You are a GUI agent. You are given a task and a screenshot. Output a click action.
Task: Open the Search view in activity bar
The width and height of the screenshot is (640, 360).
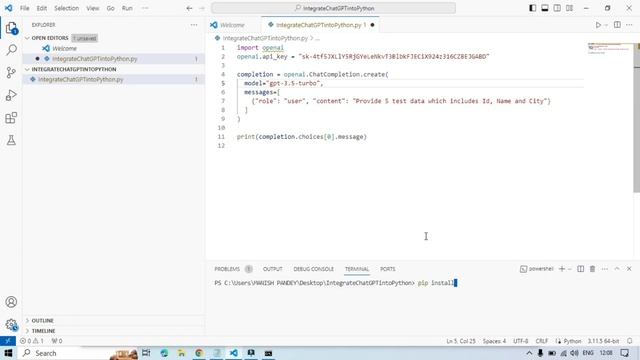point(11,50)
